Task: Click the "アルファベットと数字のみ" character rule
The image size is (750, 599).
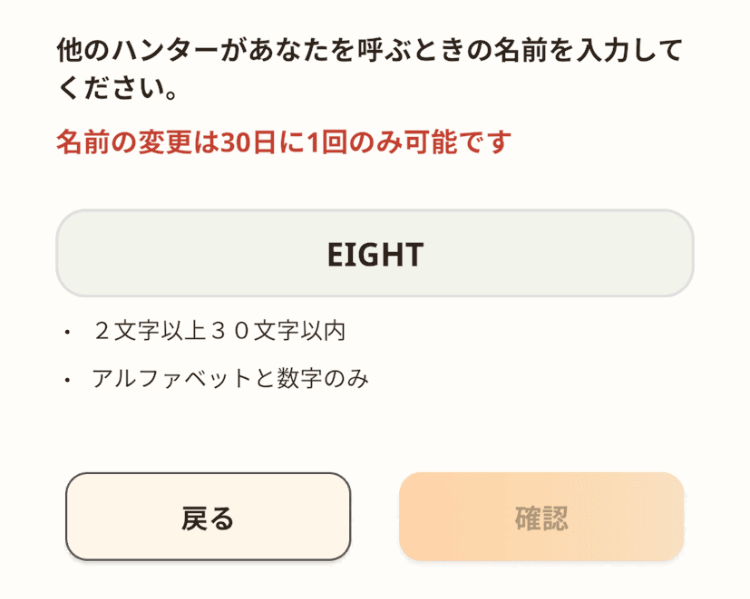Action: [x=230, y=379]
